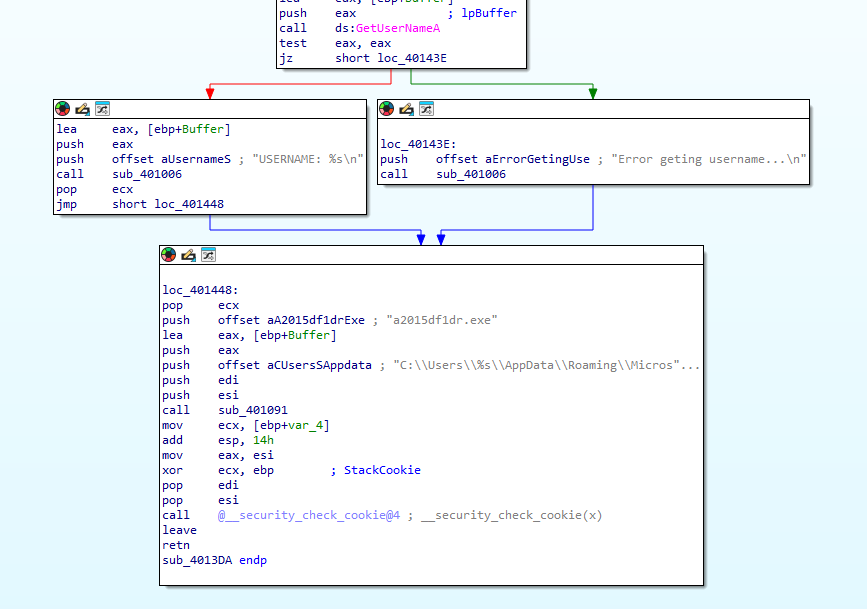Click pencil icon on loc_40143E node
The image size is (867, 609).
click(407, 109)
